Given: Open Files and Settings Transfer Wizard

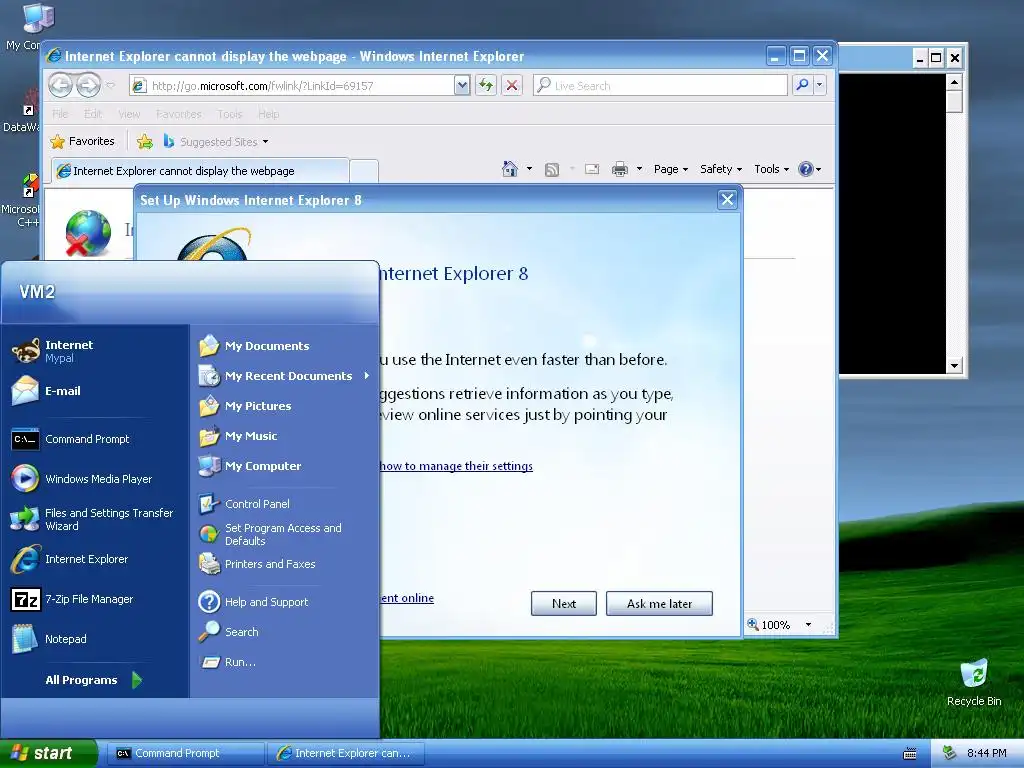Looking at the screenshot, I should coord(95,519).
